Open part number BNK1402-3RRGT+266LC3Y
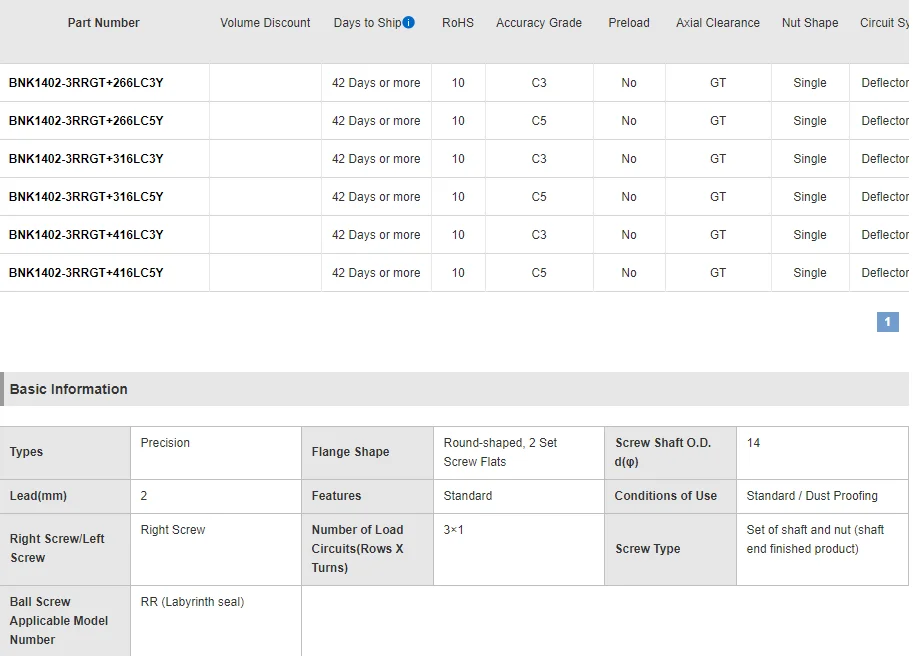This screenshot has height=656, width=914. (x=86, y=83)
